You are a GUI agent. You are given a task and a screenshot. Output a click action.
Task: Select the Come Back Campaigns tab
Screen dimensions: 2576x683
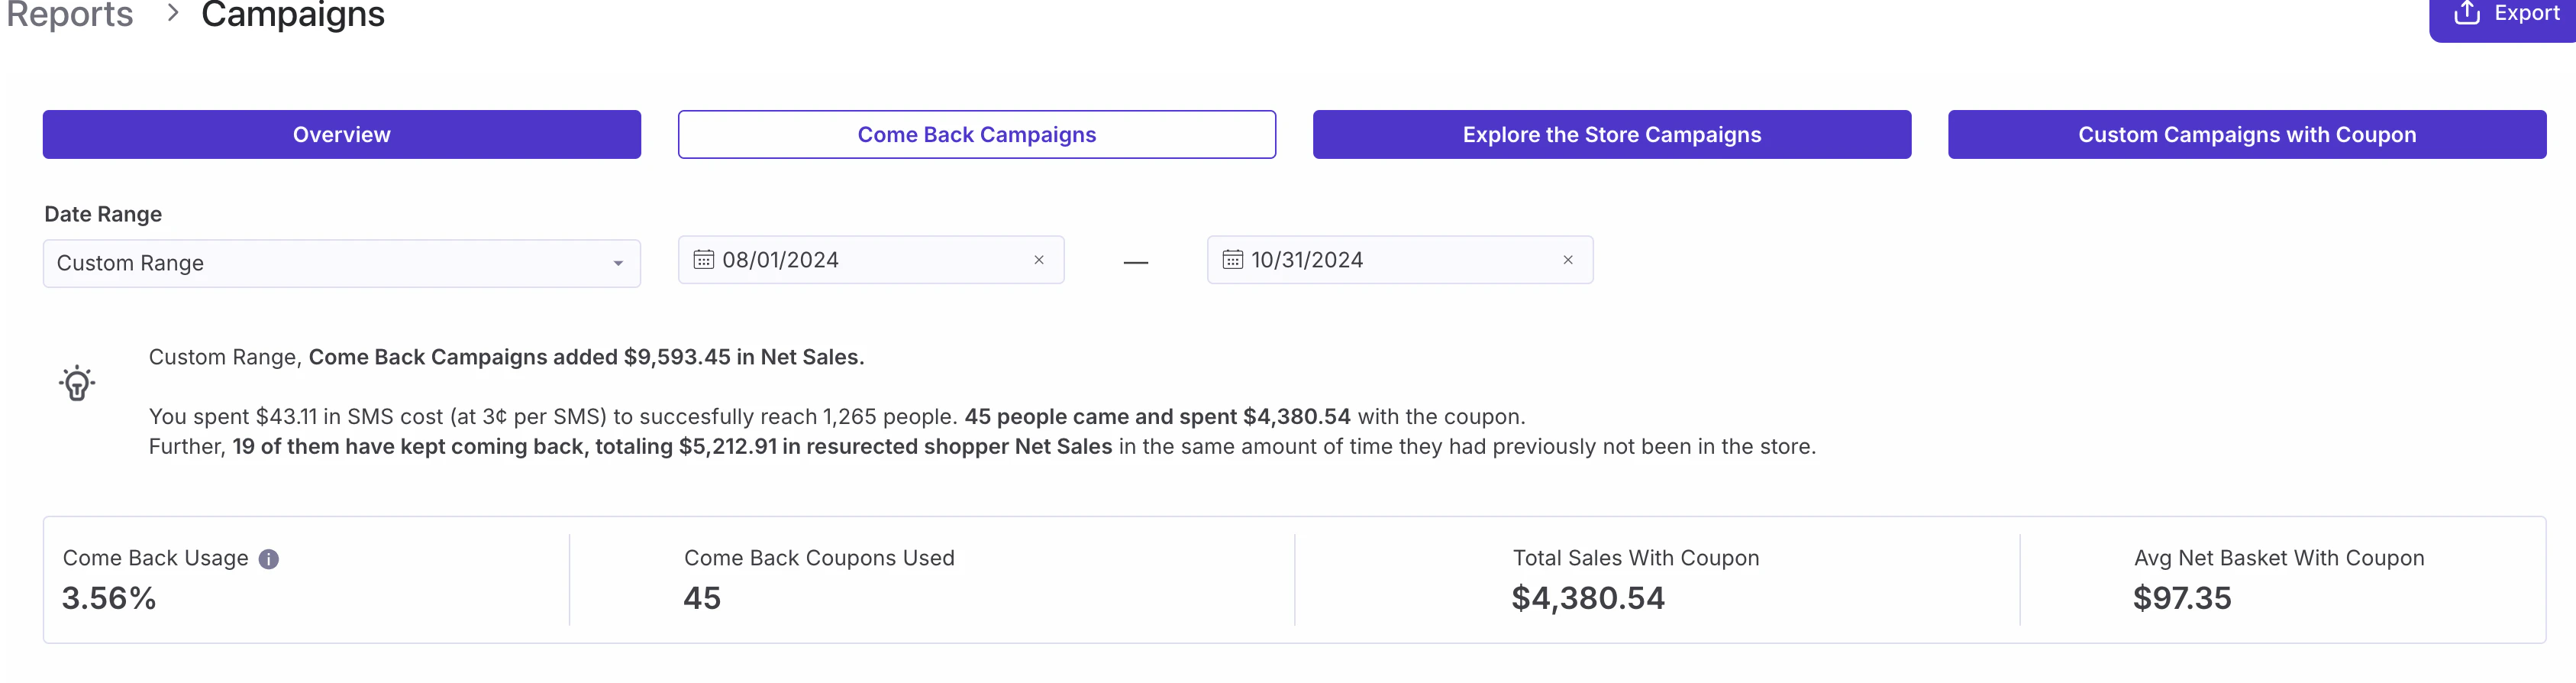point(976,135)
